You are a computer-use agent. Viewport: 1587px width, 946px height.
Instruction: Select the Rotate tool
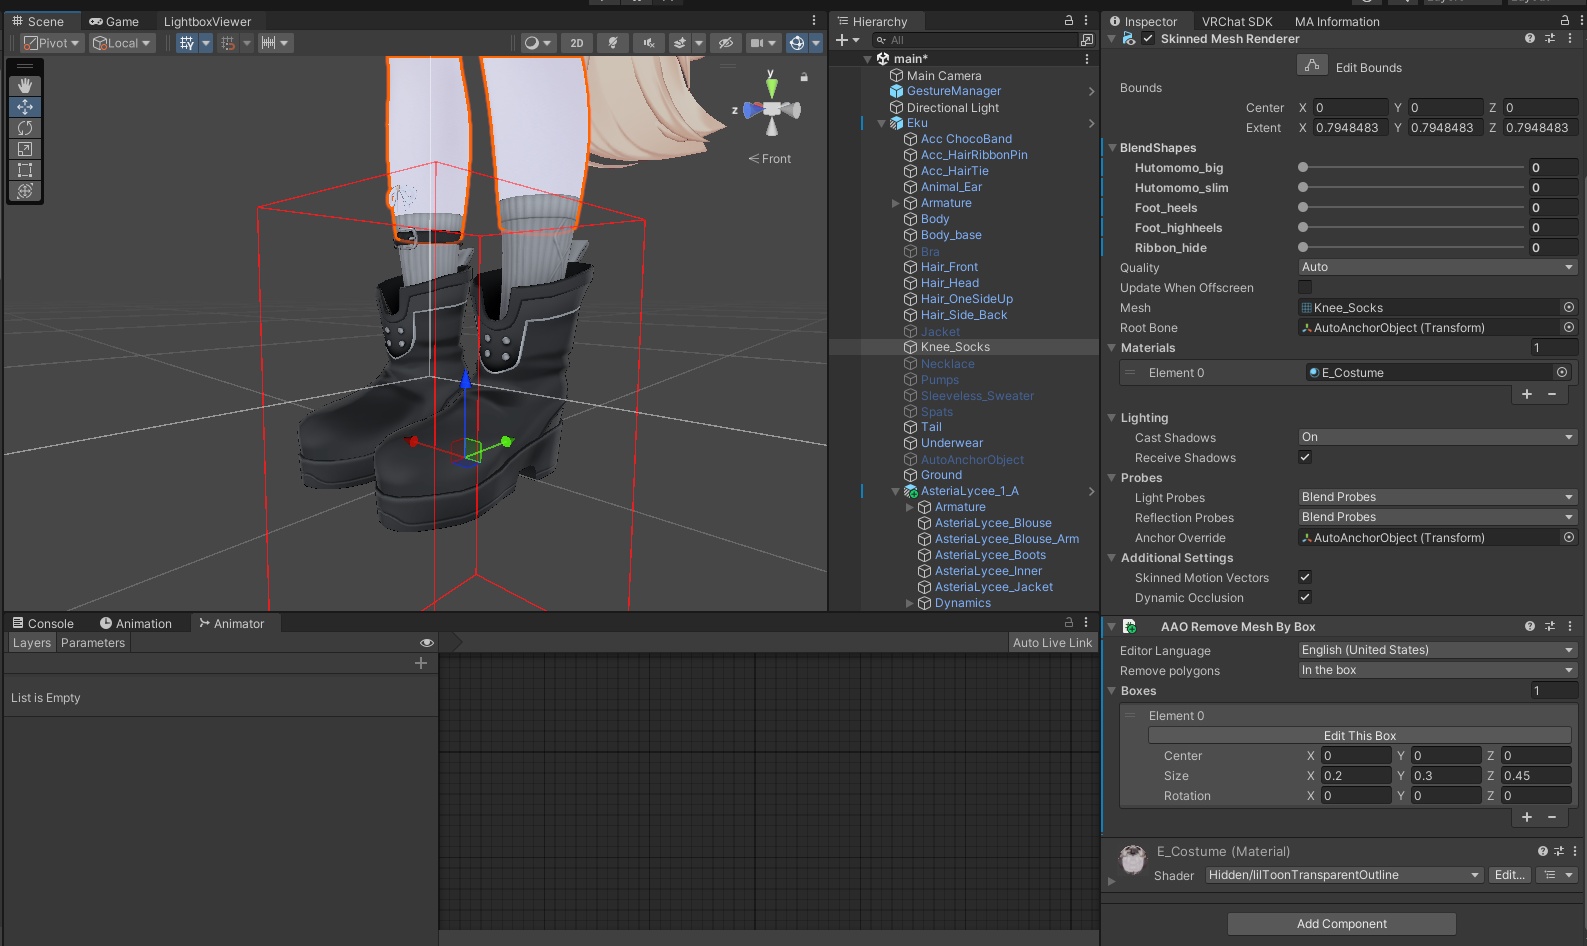click(25, 128)
